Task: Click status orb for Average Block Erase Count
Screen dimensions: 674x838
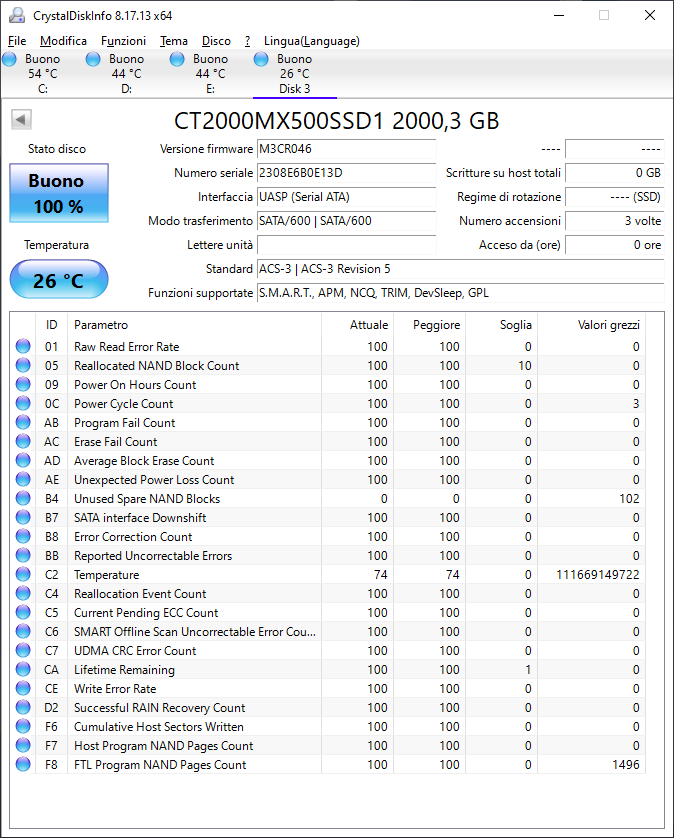Action: (x=23, y=460)
